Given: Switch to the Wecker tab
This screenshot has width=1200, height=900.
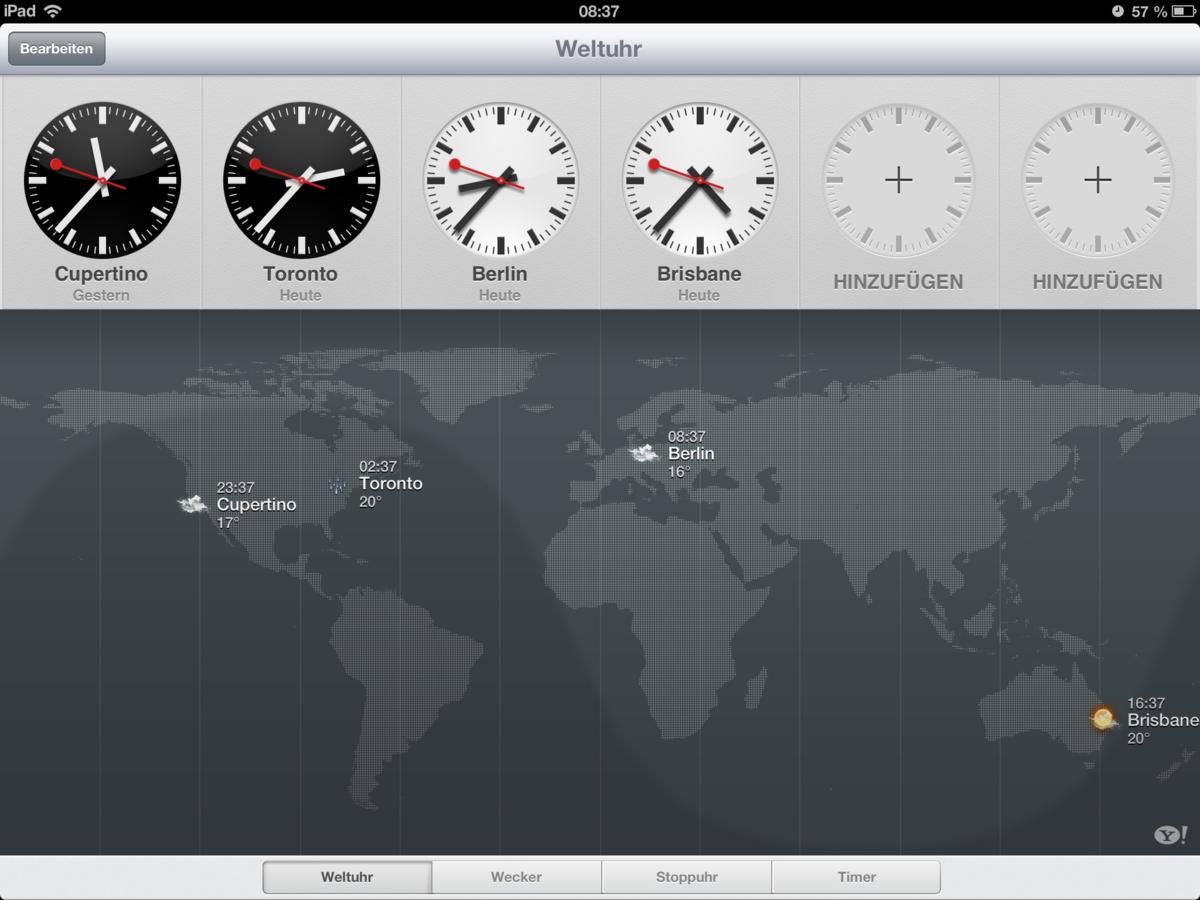Looking at the screenshot, I should (x=516, y=877).
